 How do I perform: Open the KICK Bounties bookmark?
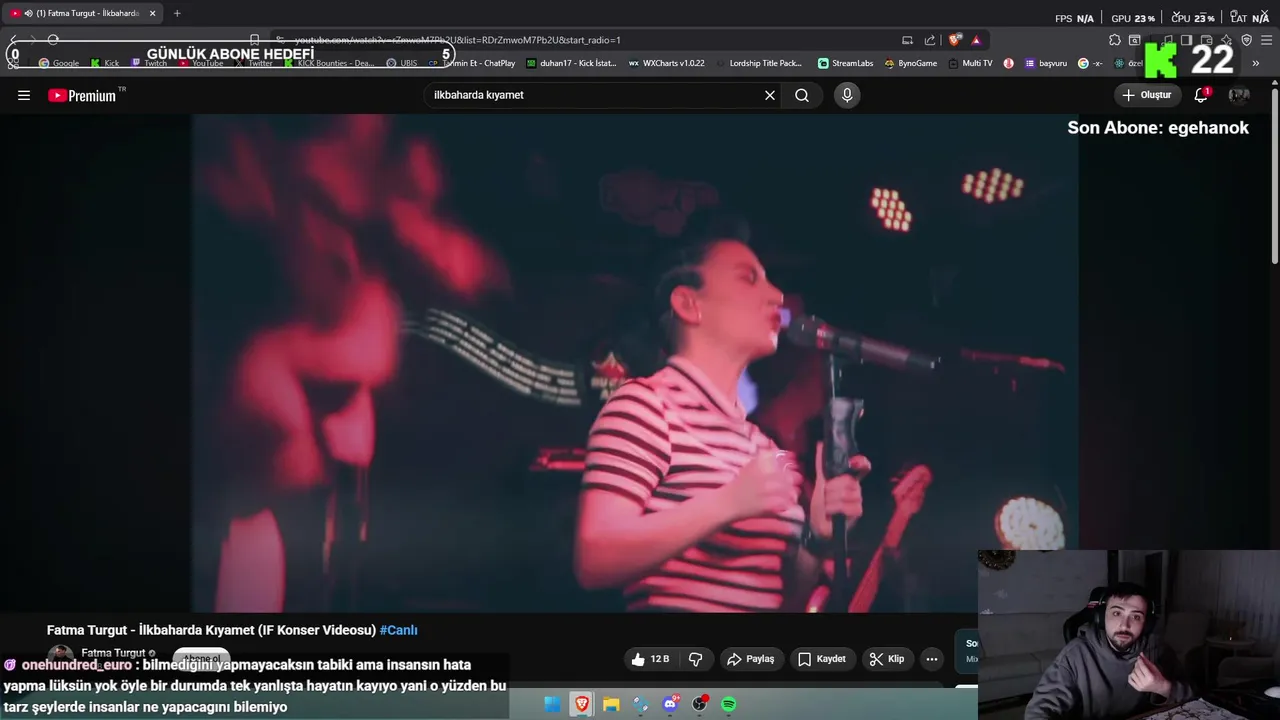coord(328,63)
